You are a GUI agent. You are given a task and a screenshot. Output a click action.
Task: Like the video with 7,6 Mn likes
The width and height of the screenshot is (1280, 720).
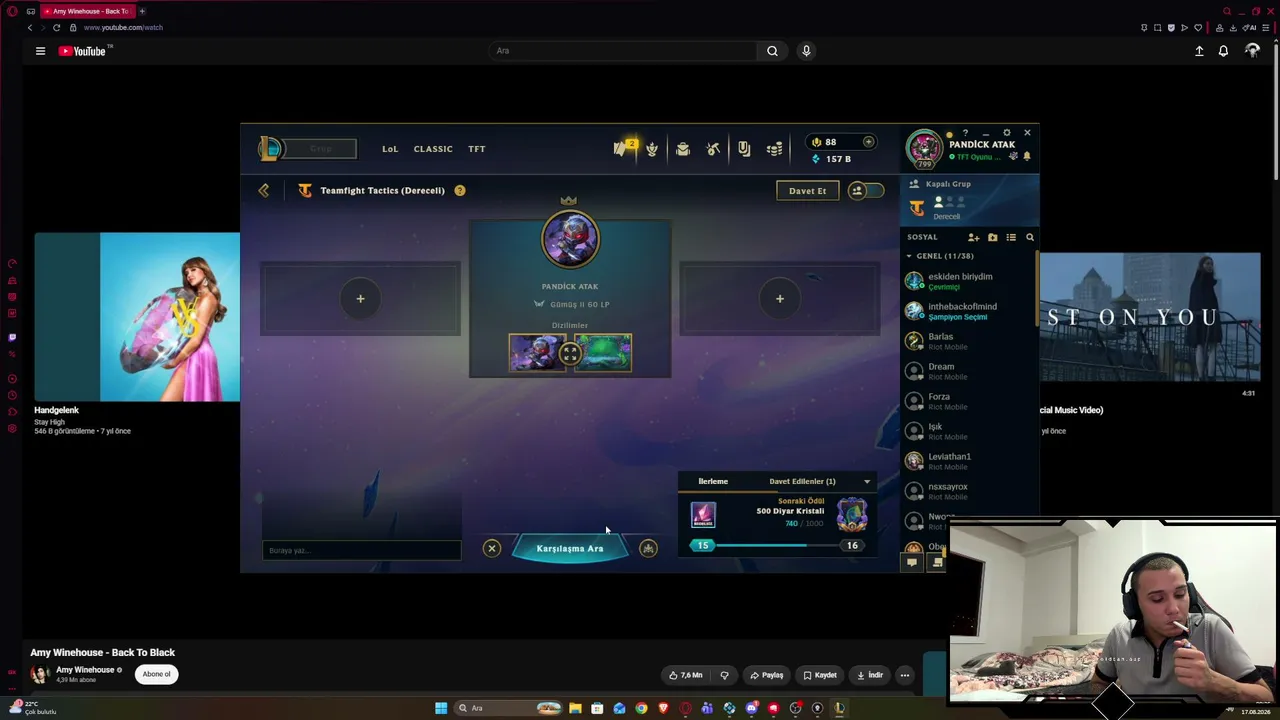pos(687,675)
